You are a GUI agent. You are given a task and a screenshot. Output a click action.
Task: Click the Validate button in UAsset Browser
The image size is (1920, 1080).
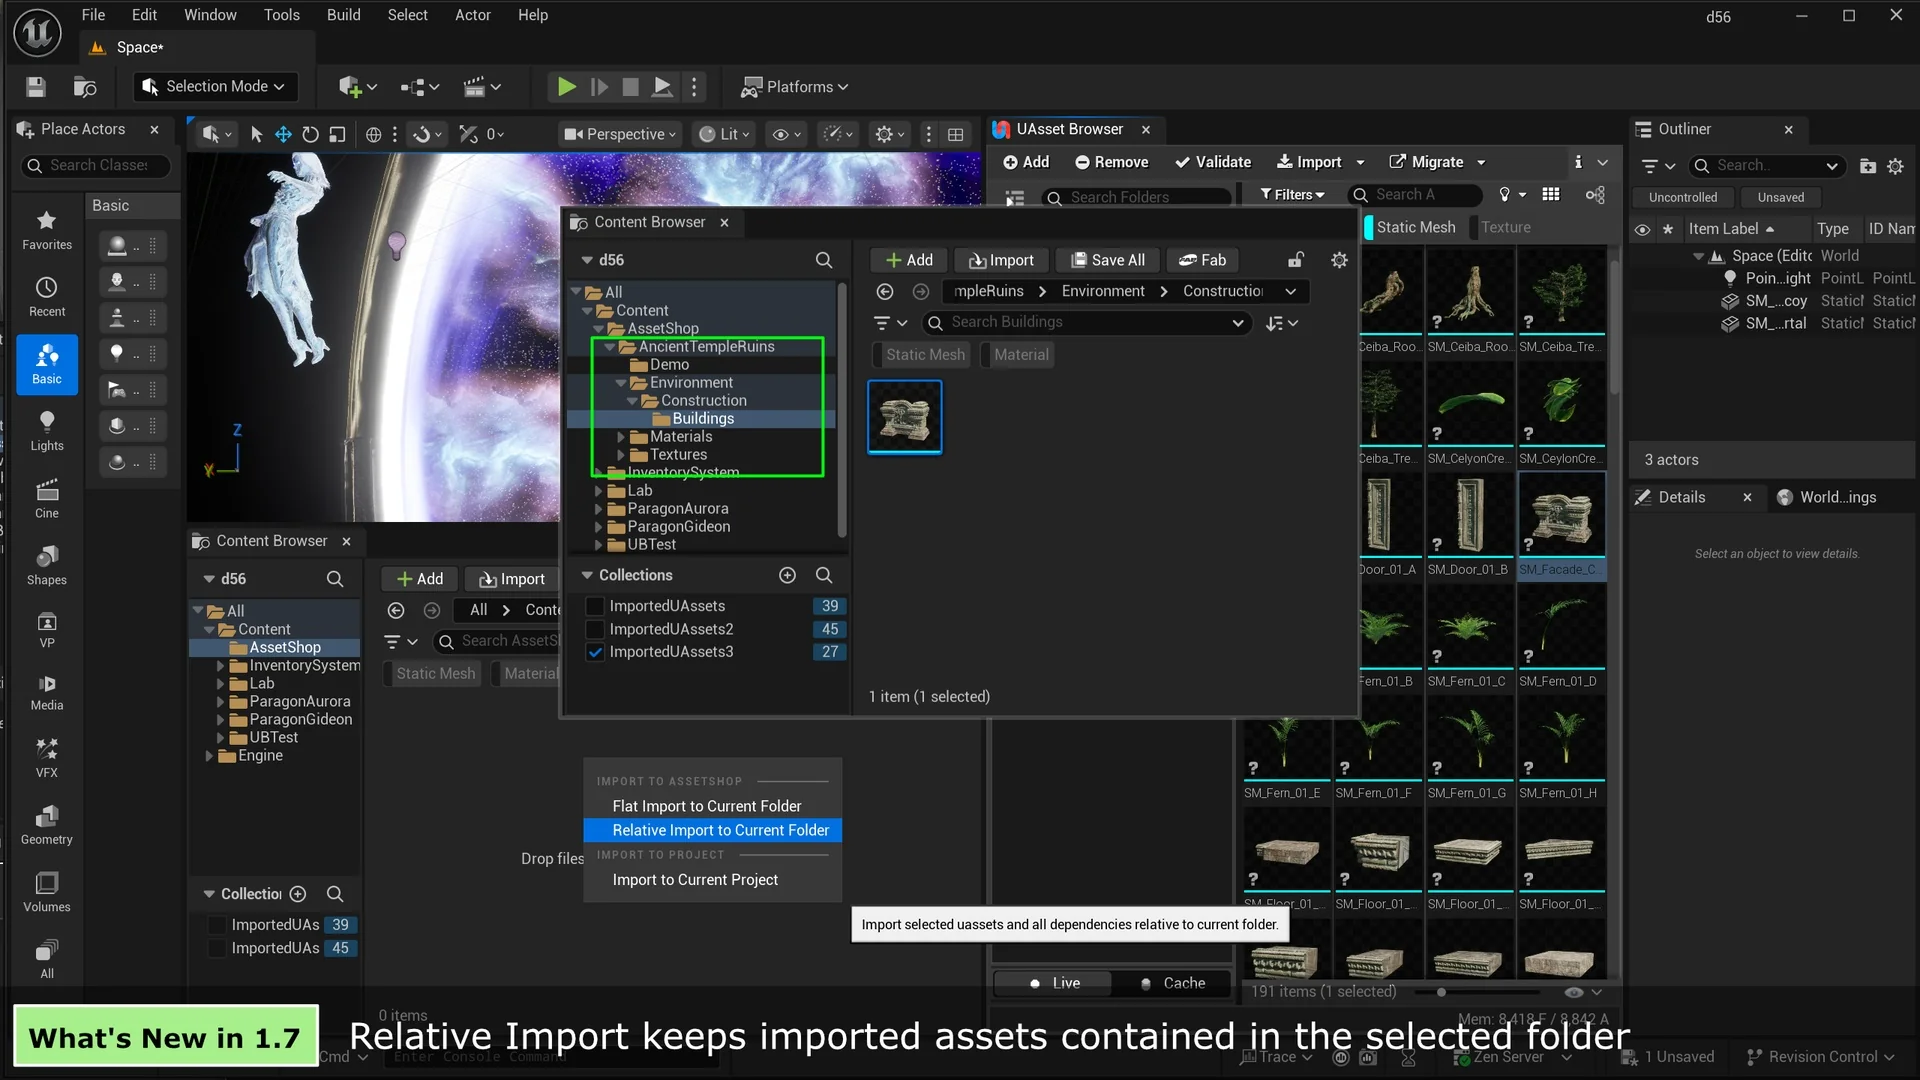pyautogui.click(x=1212, y=162)
